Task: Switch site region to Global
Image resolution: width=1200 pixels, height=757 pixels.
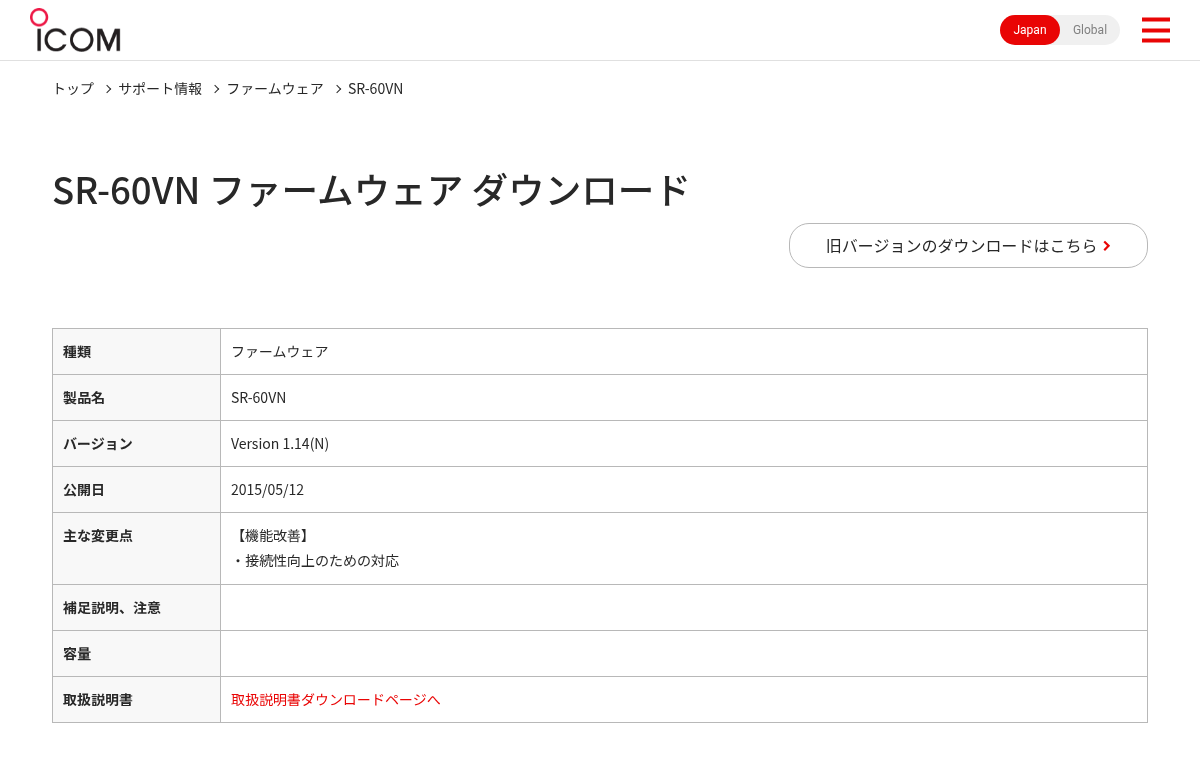Action: point(1089,30)
